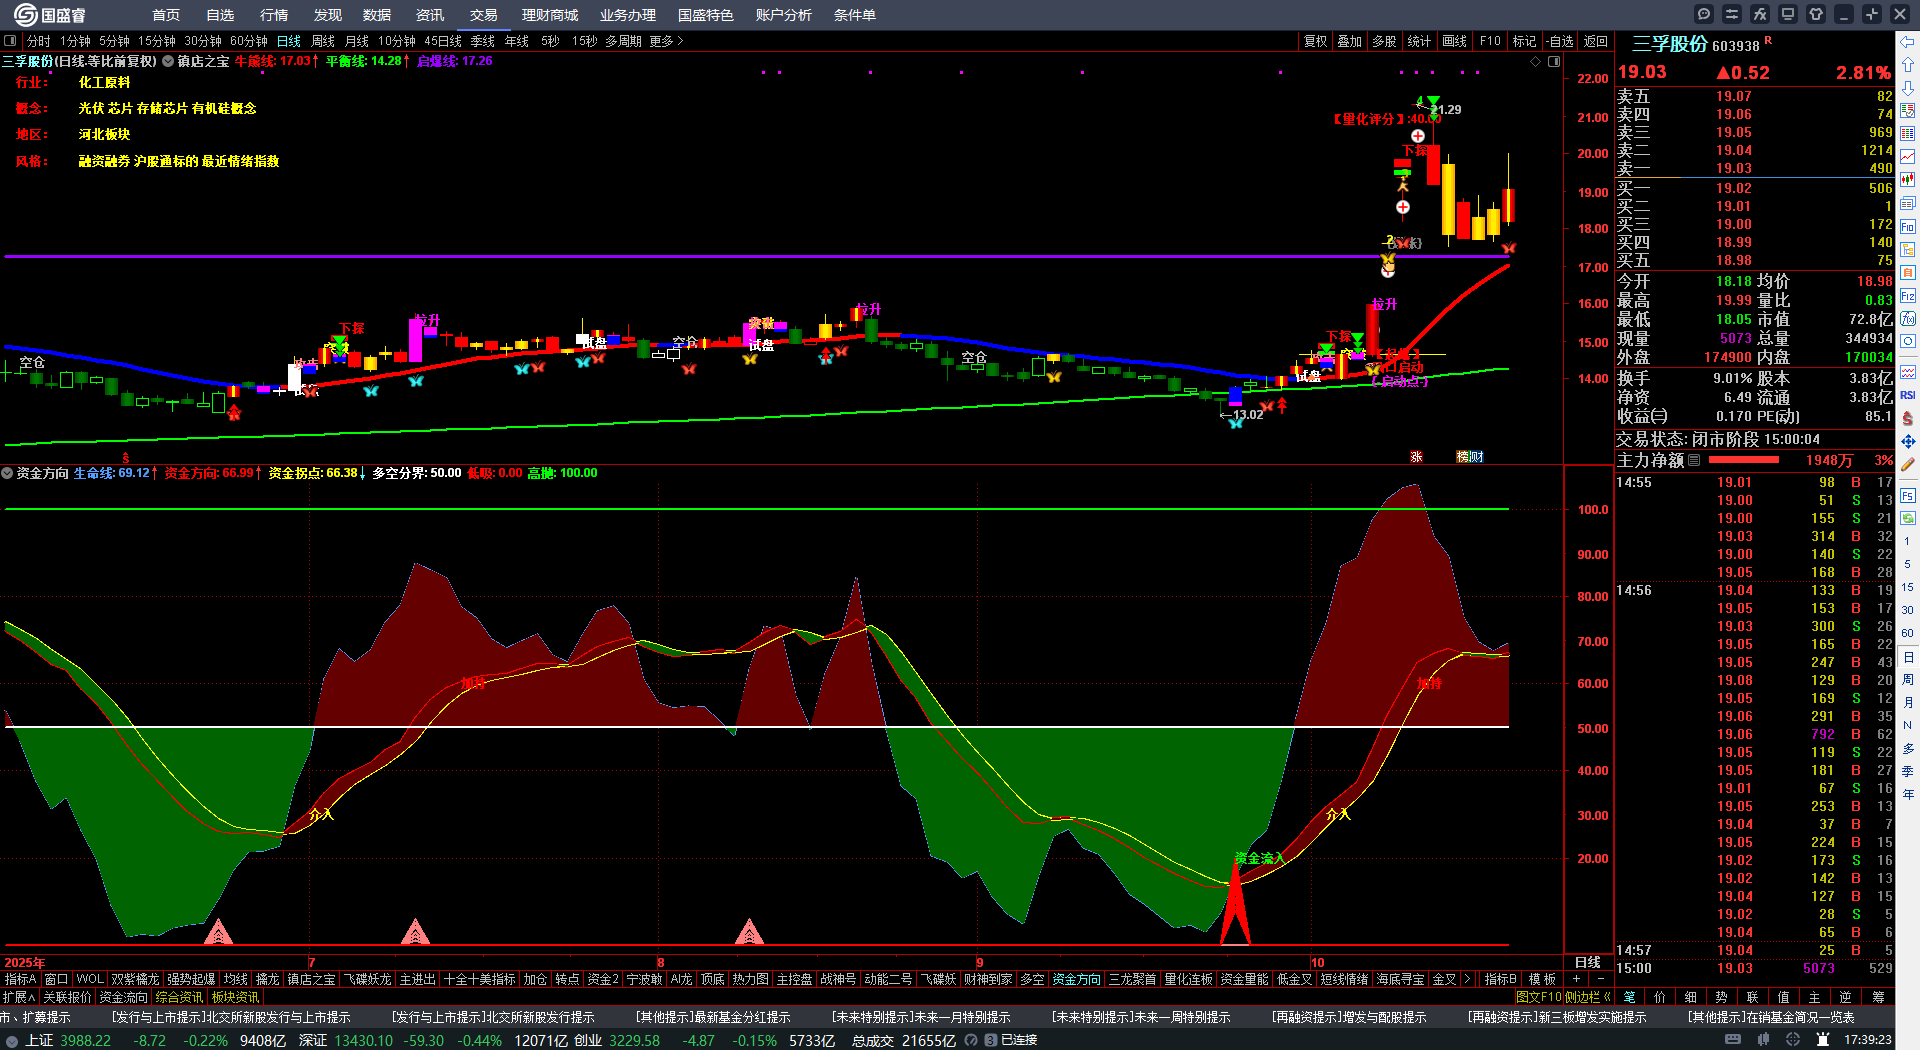The image size is (1920, 1050).
Task: Toggle the circle icon beside 资金方向 indicator title
Action: (7, 473)
